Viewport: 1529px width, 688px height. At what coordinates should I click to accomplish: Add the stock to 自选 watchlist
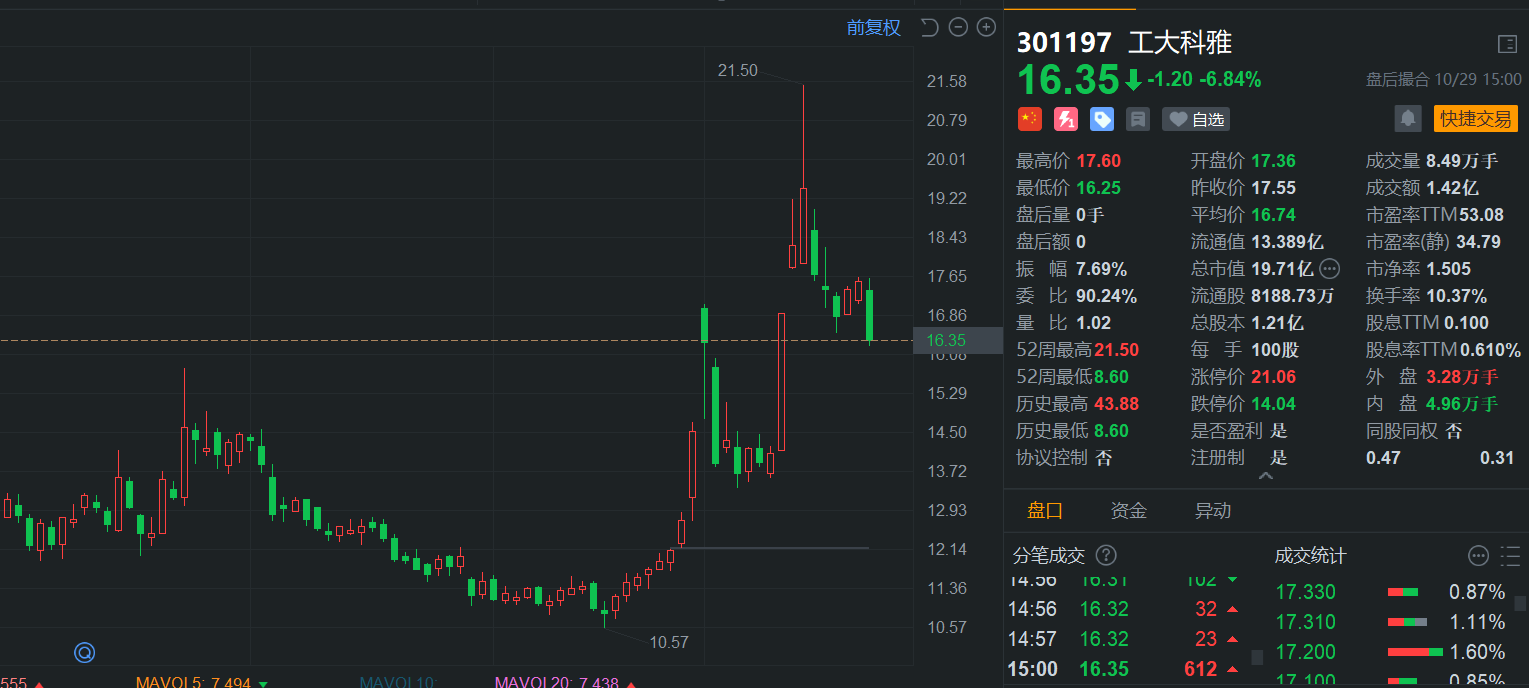[1196, 119]
